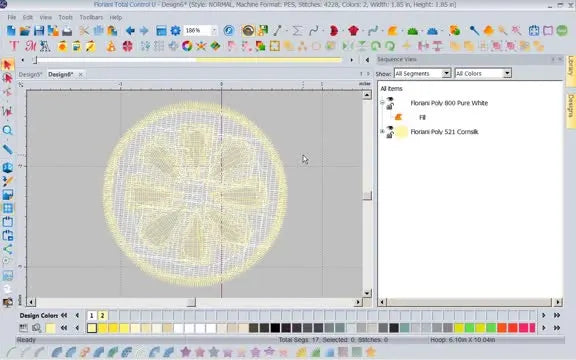The height and width of the screenshot is (360, 576).
Task: Click the purple star shape in bottom shapes bar
Action: coord(186,352)
